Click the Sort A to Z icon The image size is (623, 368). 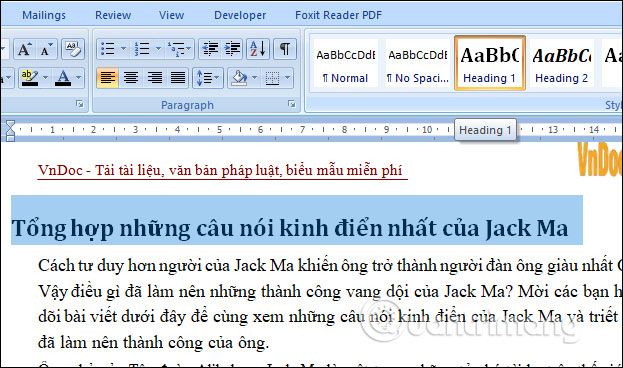tap(258, 49)
